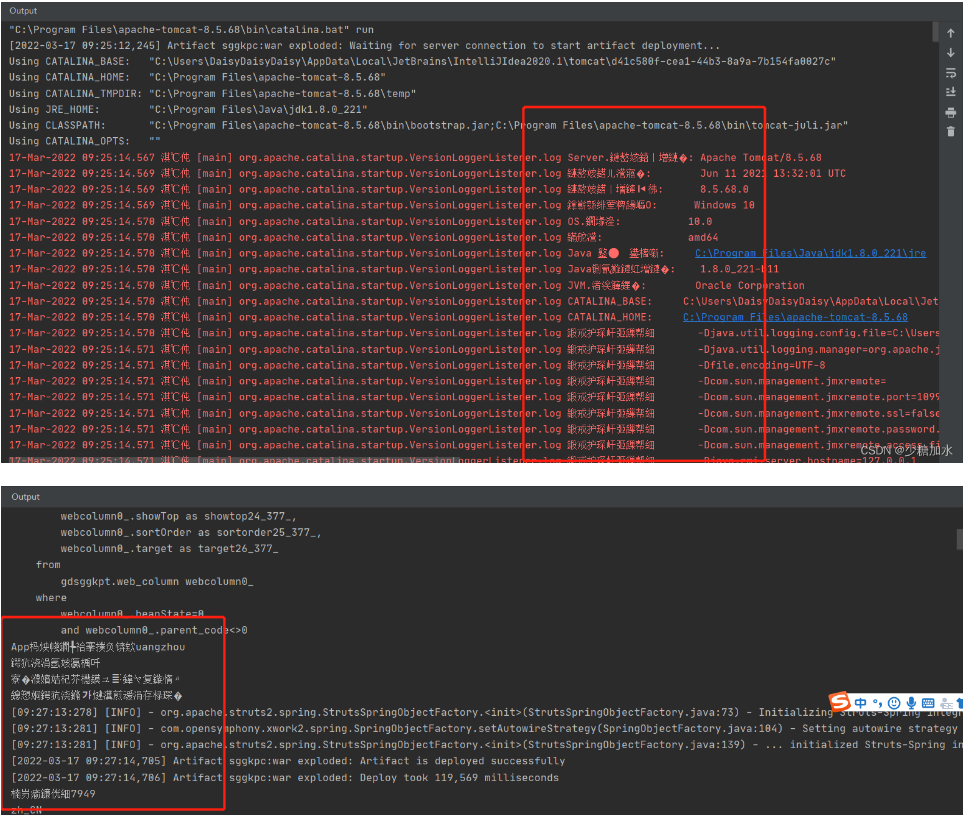964x828 pixels.
Task: Click the catalina.bat run command line
Action: [x=191, y=30]
